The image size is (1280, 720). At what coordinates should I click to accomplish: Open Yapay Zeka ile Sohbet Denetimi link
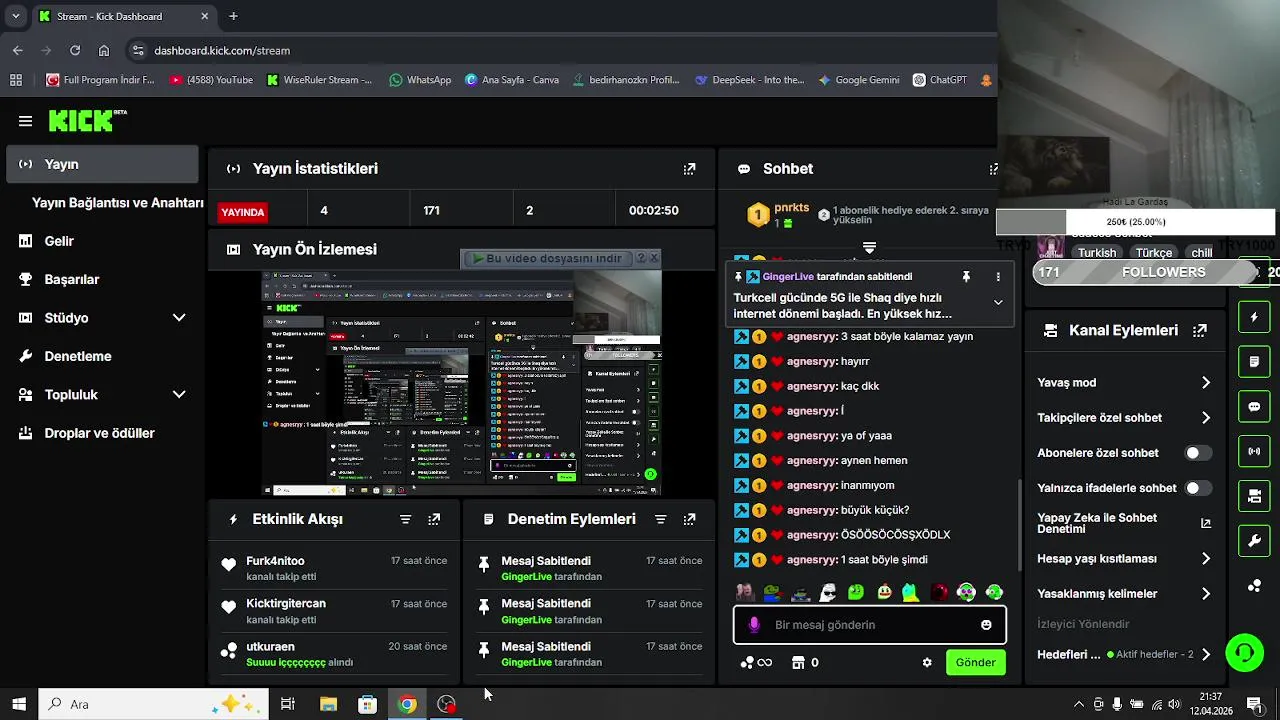coord(1124,523)
